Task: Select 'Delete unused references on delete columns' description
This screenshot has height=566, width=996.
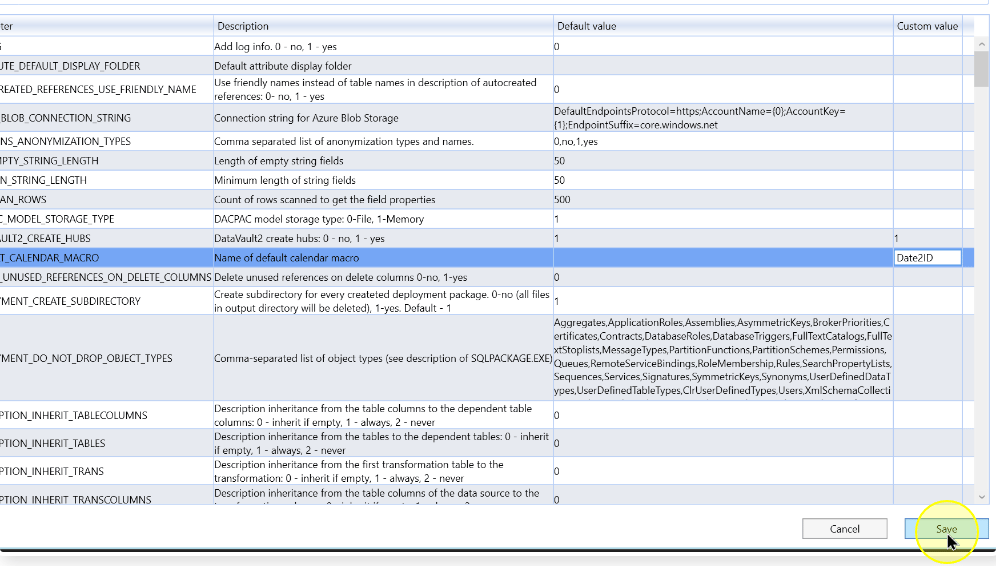Action: point(383,277)
